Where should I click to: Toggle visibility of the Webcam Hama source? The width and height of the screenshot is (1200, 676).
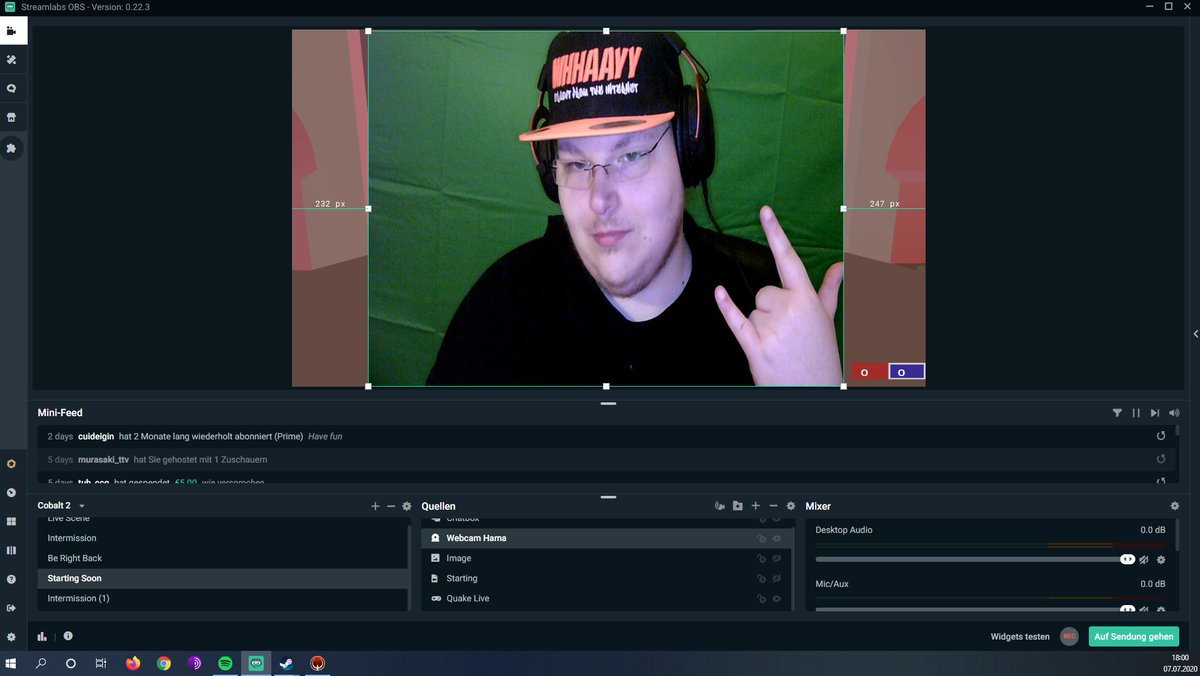pyautogui.click(x=777, y=538)
